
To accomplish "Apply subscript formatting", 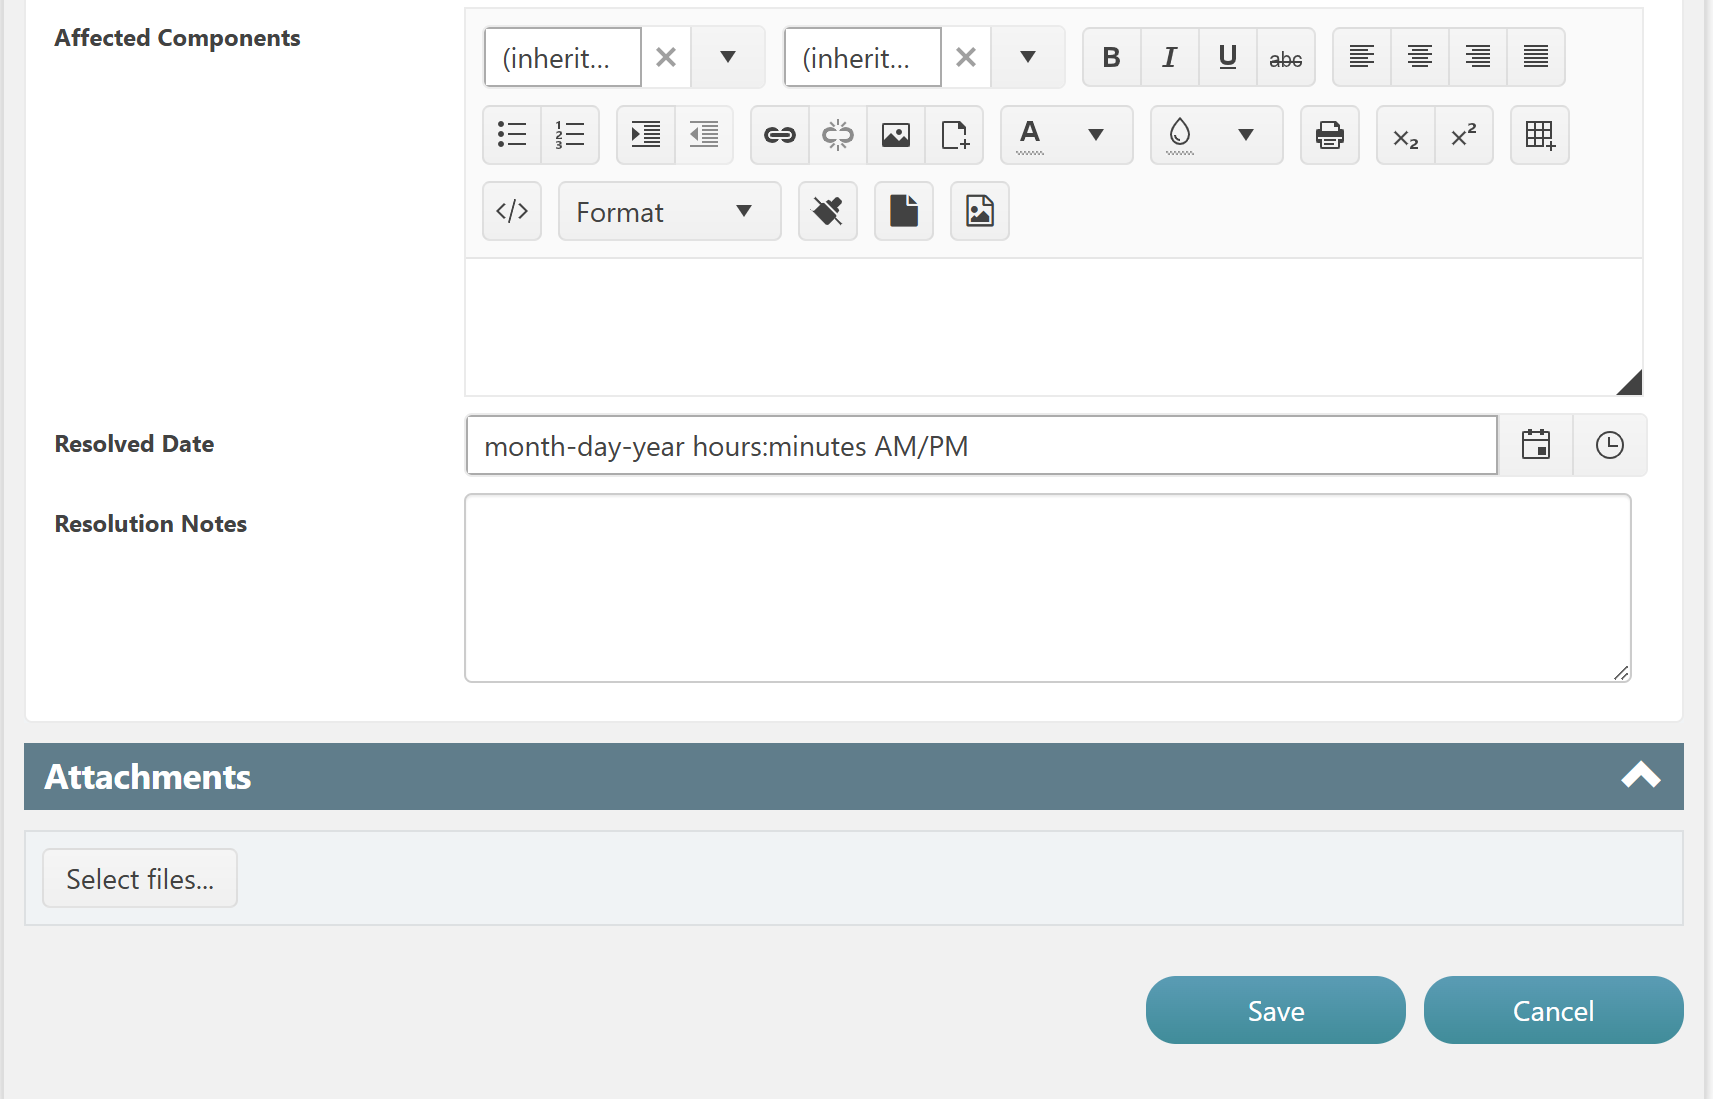I will tap(1405, 135).
